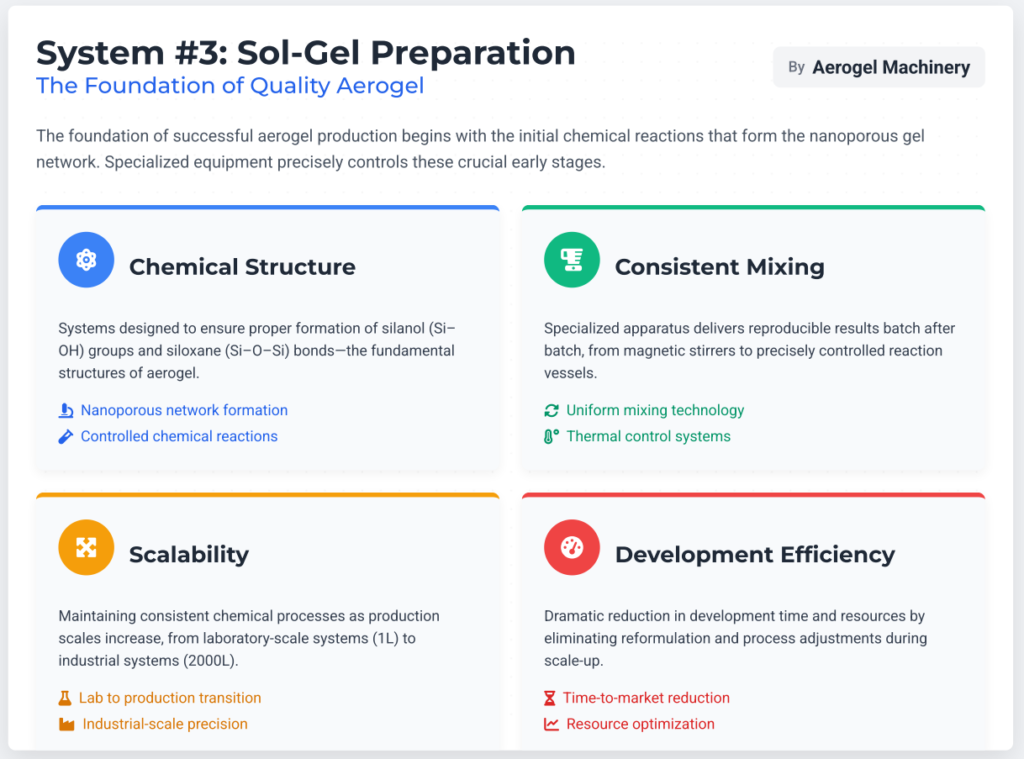Click the flask icon beside Lab to production

65,698
